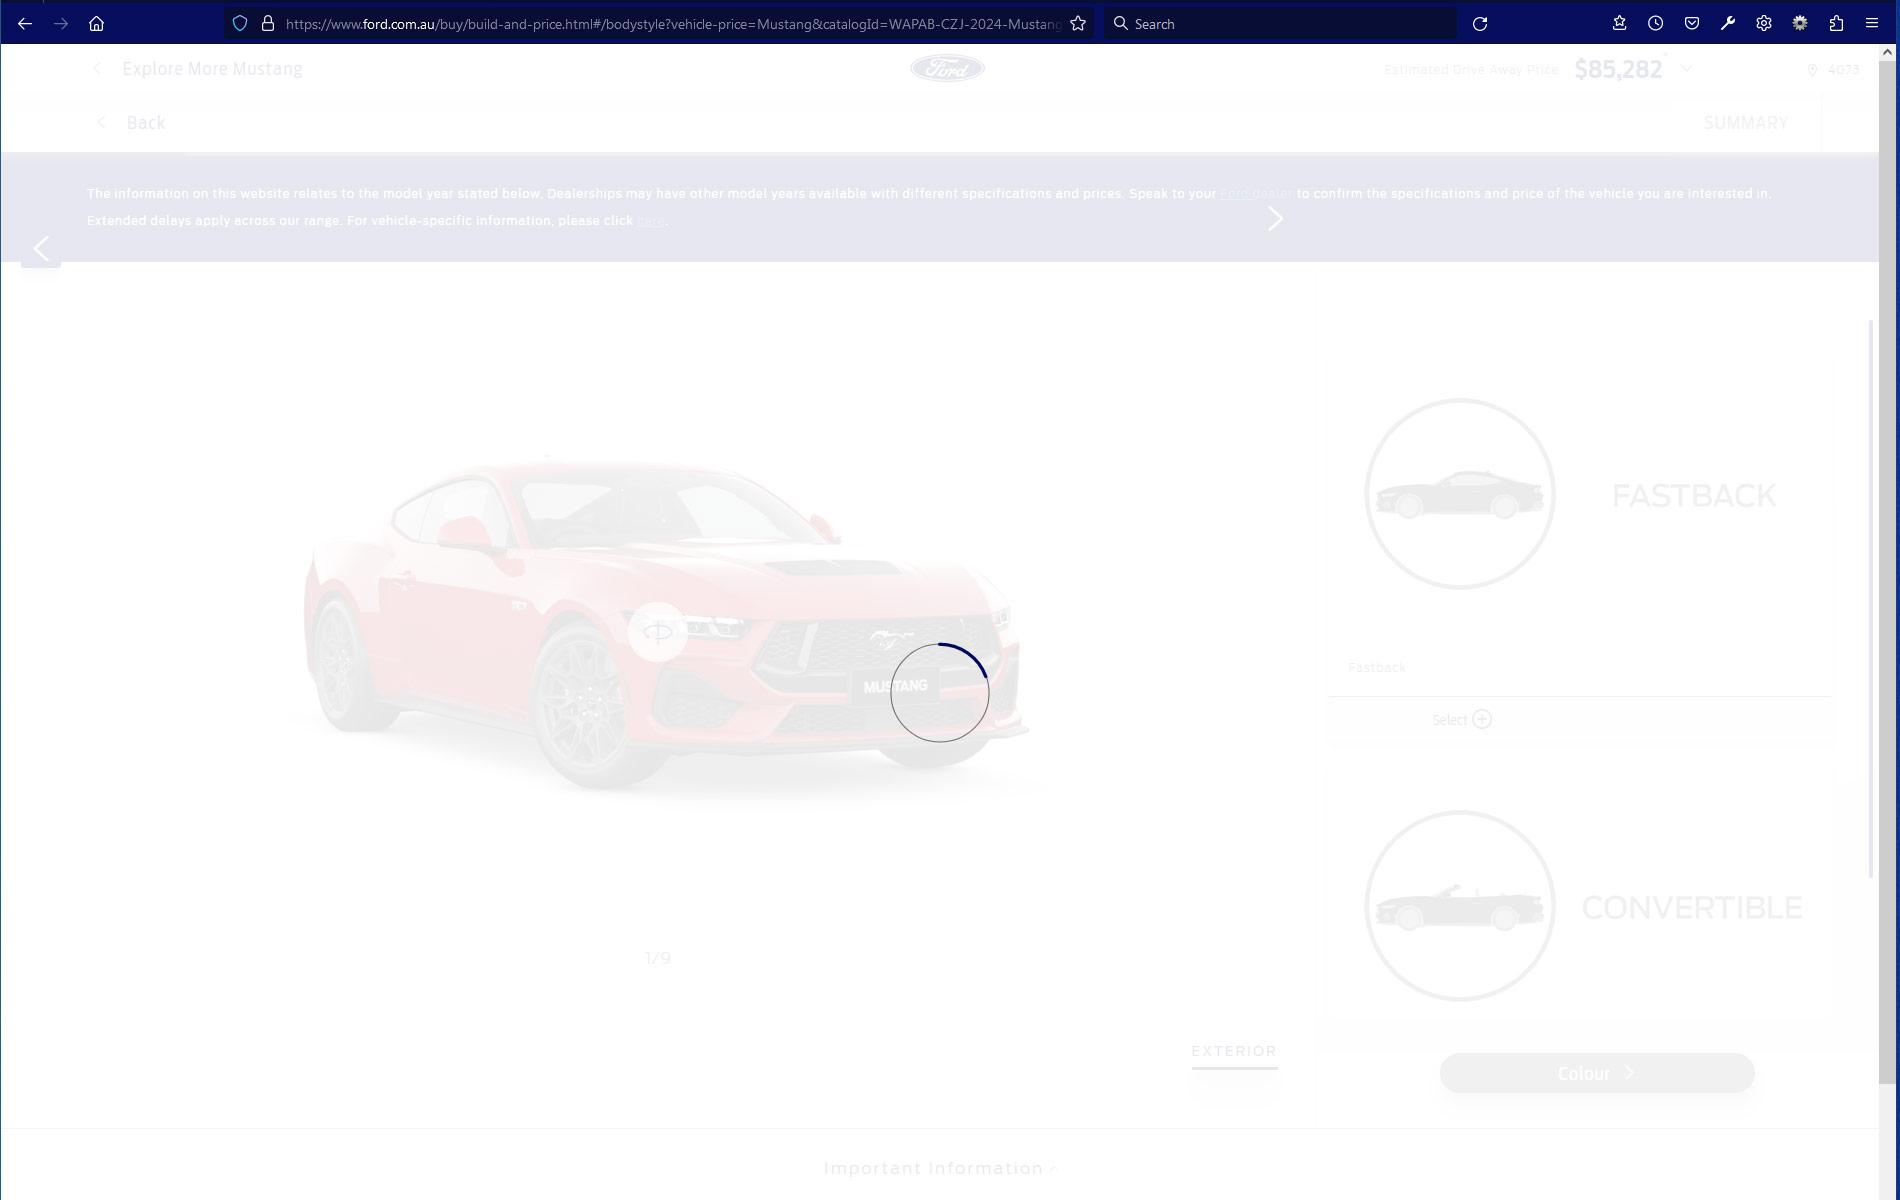Click the browser search field
1900x1200 pixels.
(1280, 23)
